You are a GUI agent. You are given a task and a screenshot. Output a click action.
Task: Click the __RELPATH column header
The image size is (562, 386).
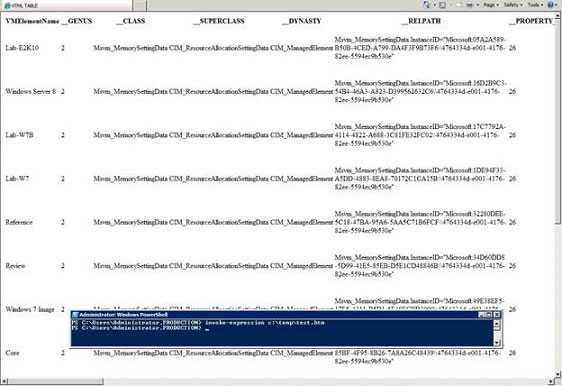point(421,21)
